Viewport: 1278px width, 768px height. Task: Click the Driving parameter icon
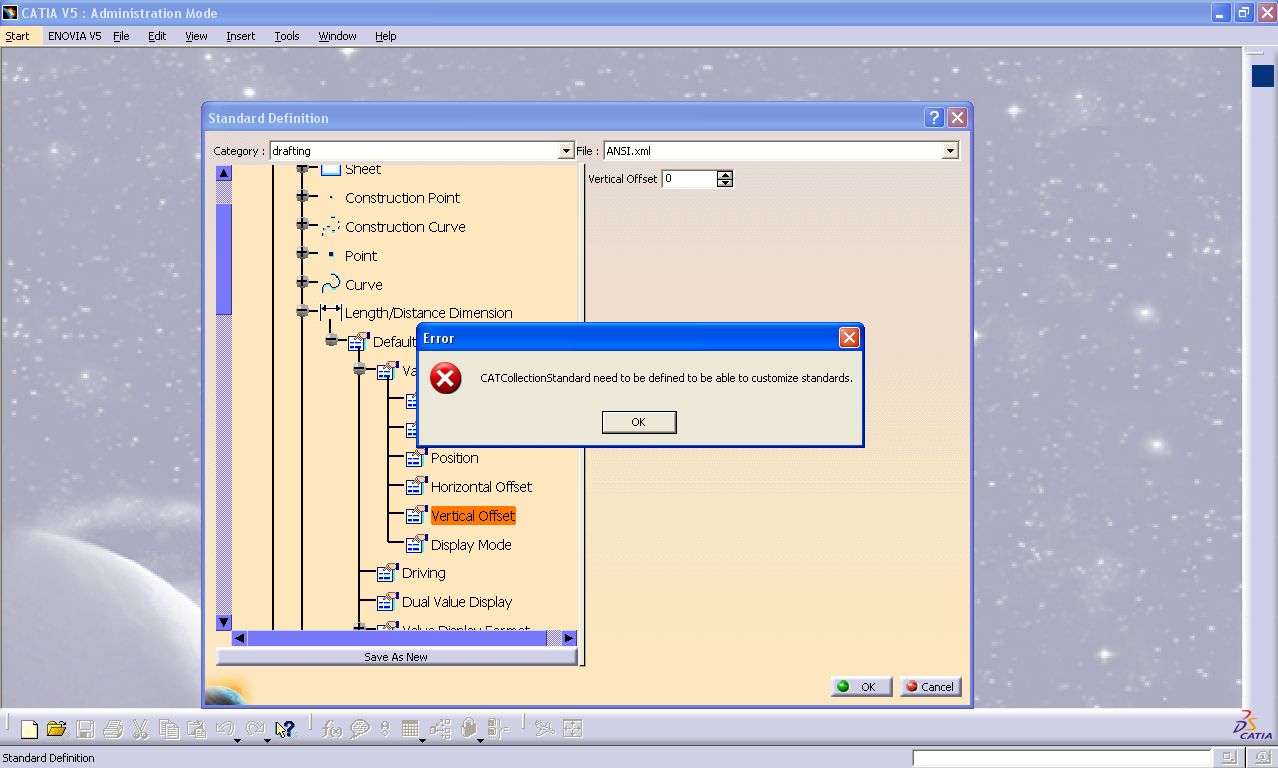pos(387,573)
